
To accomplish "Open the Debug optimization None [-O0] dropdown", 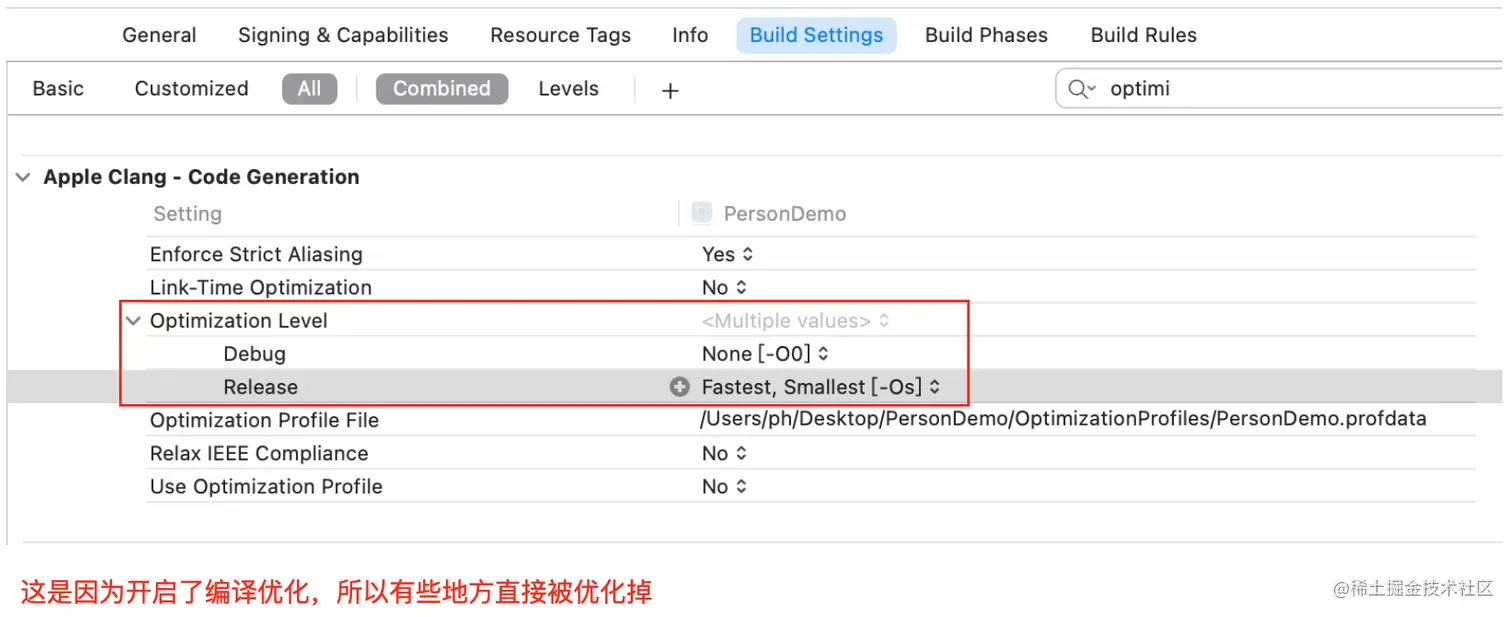I will coord(765,354).
